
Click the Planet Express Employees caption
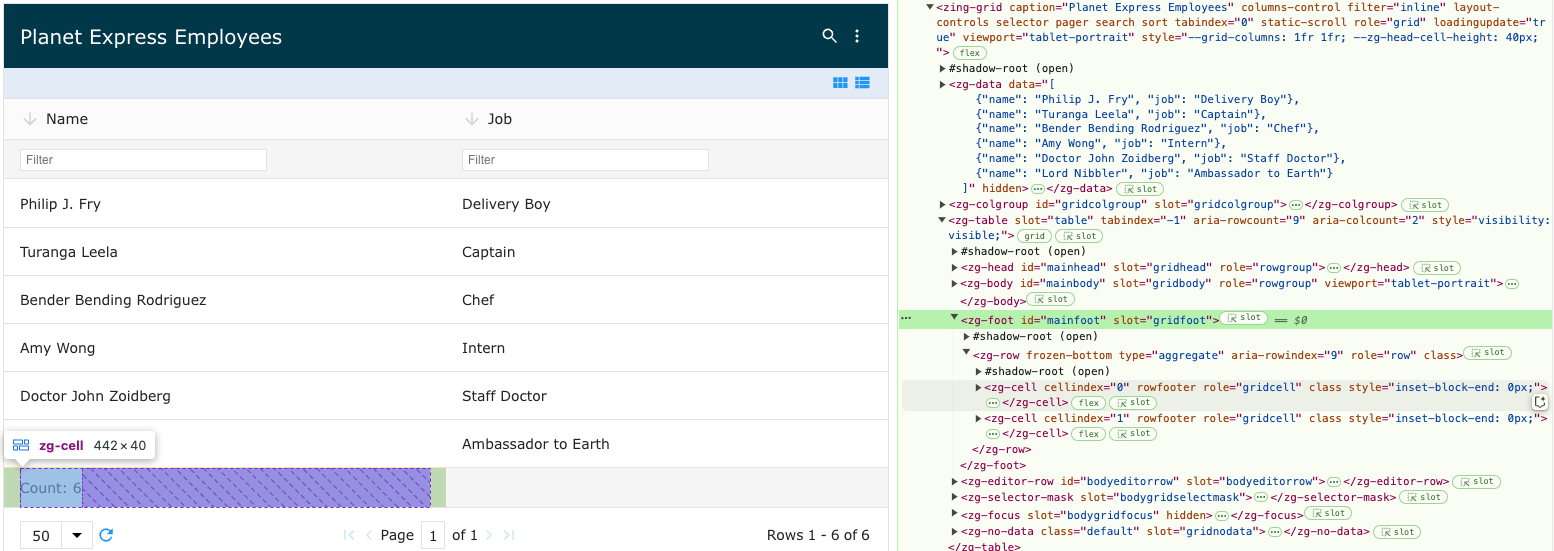(x=151, y=37)
